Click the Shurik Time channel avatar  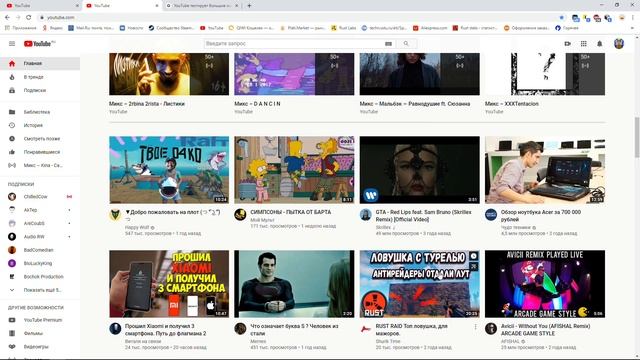click(x=366, y=329)
